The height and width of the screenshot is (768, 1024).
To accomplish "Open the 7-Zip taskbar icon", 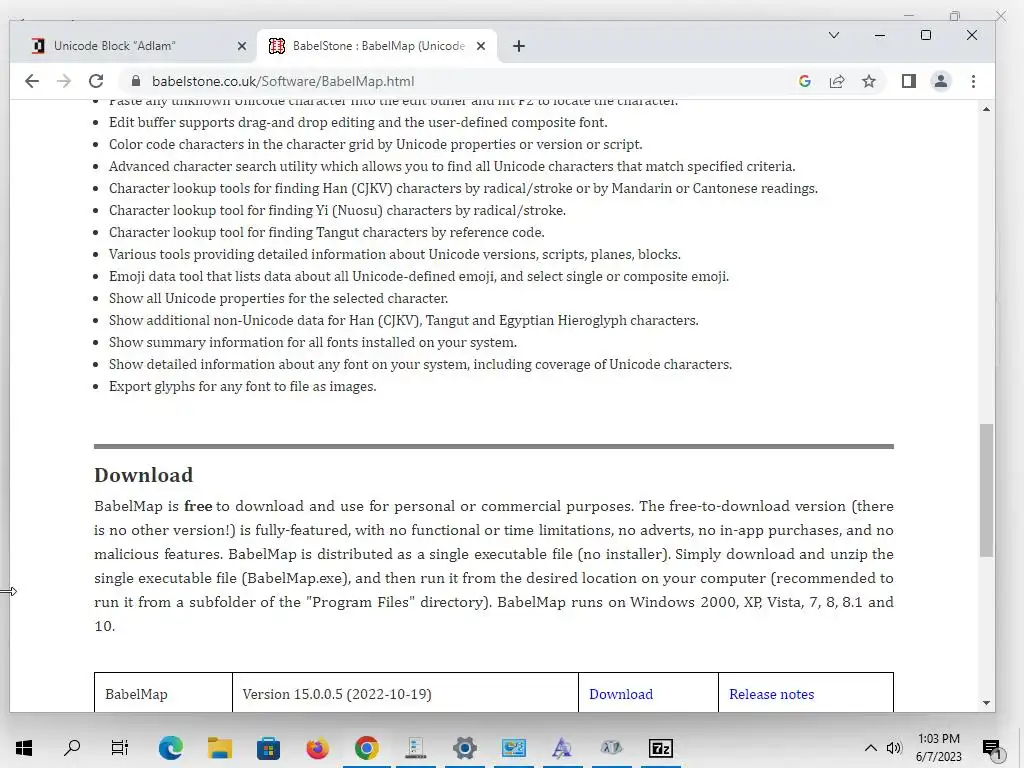I will (x=660, y=748).
